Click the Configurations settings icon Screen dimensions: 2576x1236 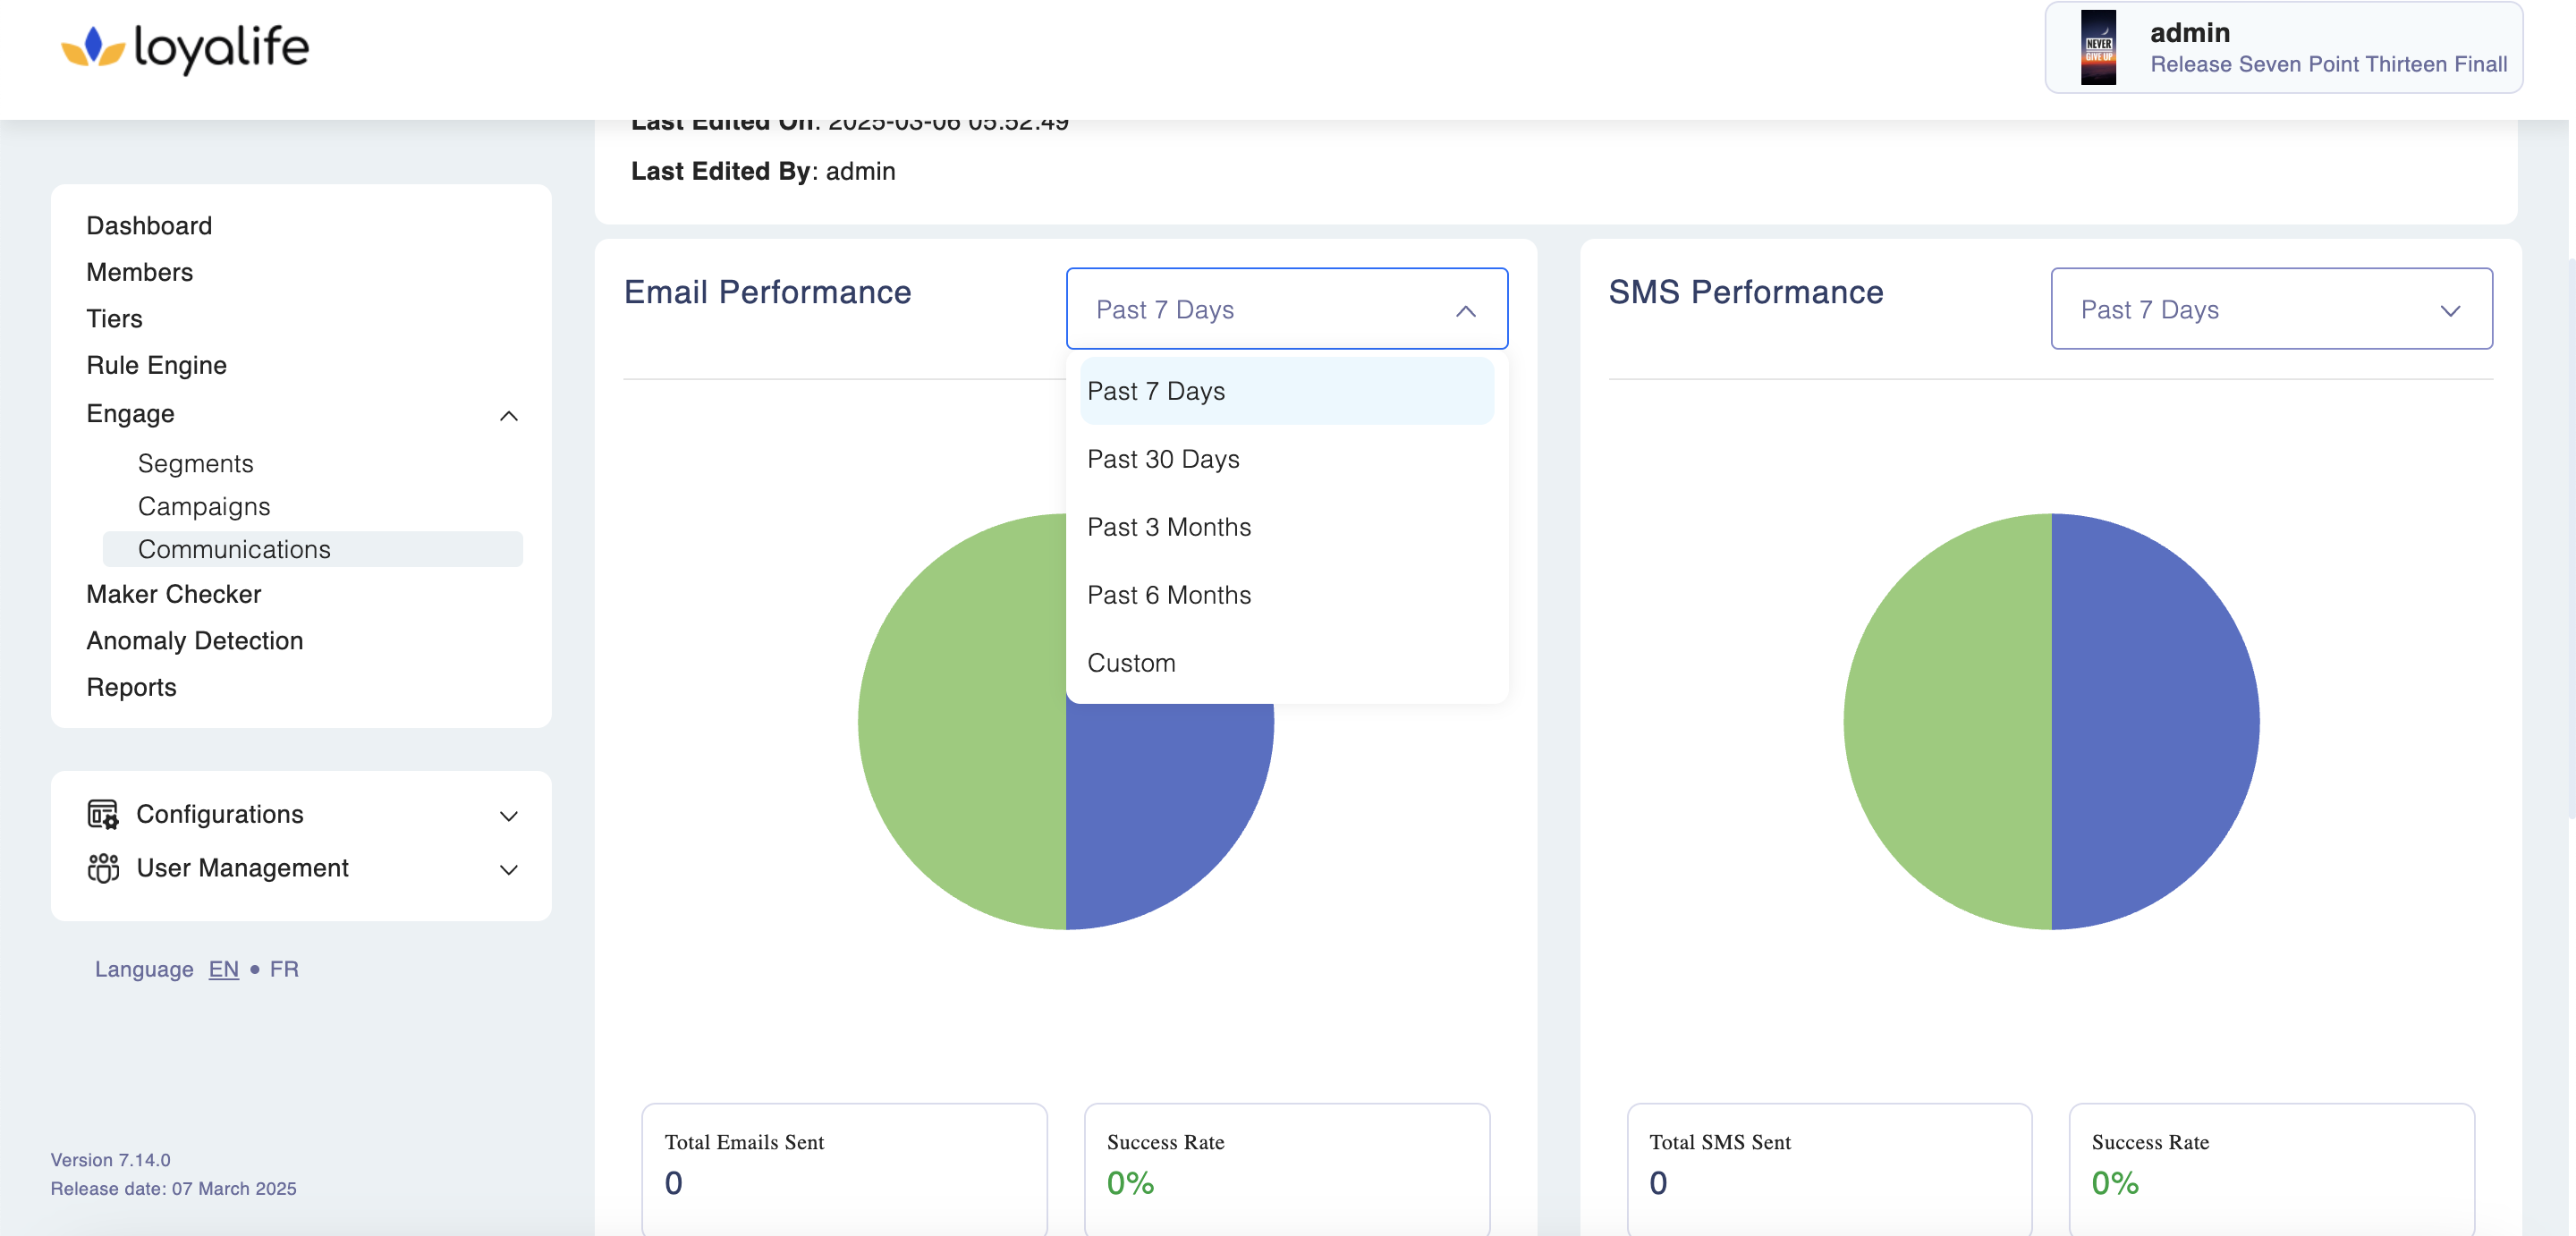[102, 814]
